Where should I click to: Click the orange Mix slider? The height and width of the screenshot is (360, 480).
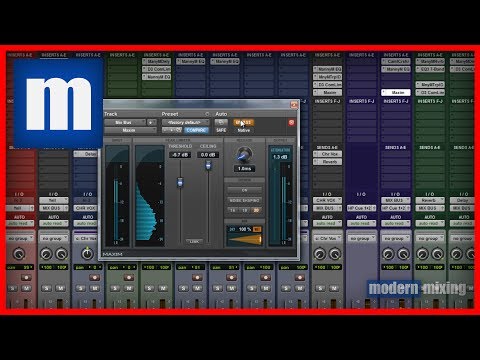[x=245, y=239]
